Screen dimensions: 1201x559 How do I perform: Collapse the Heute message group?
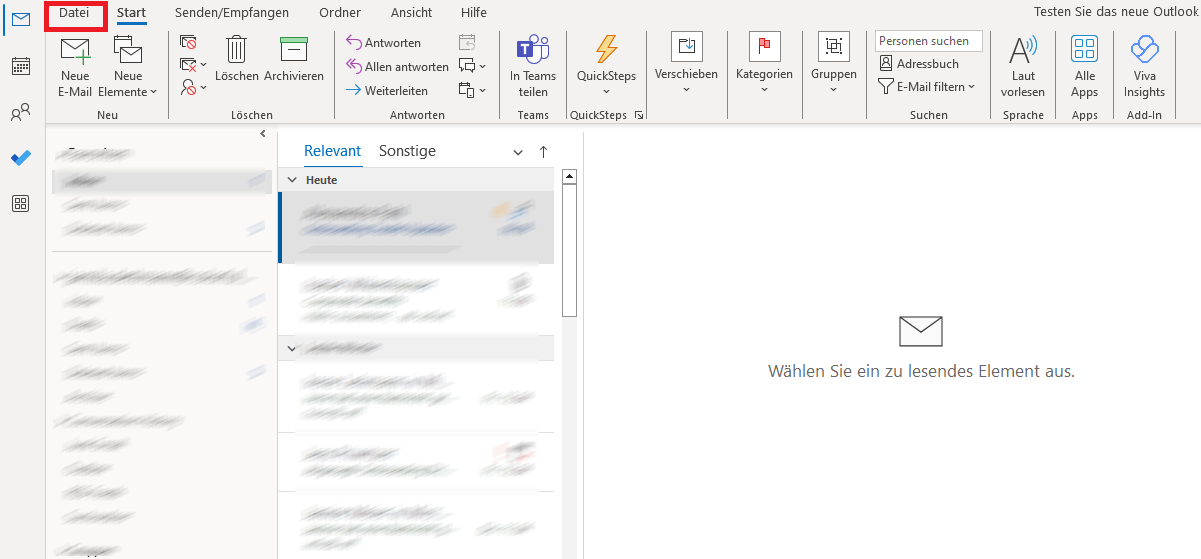coord(292,180)
